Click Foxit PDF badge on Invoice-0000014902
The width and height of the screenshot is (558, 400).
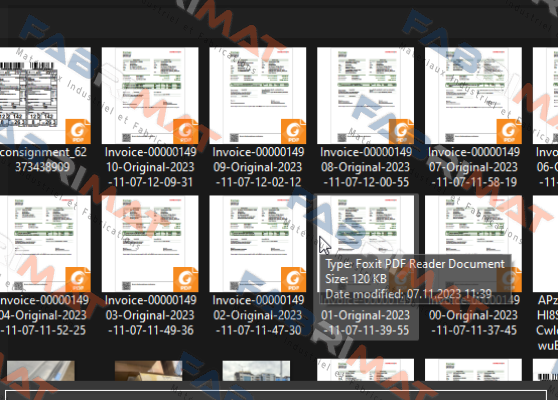pyautogui.click(x=294, y=279)
